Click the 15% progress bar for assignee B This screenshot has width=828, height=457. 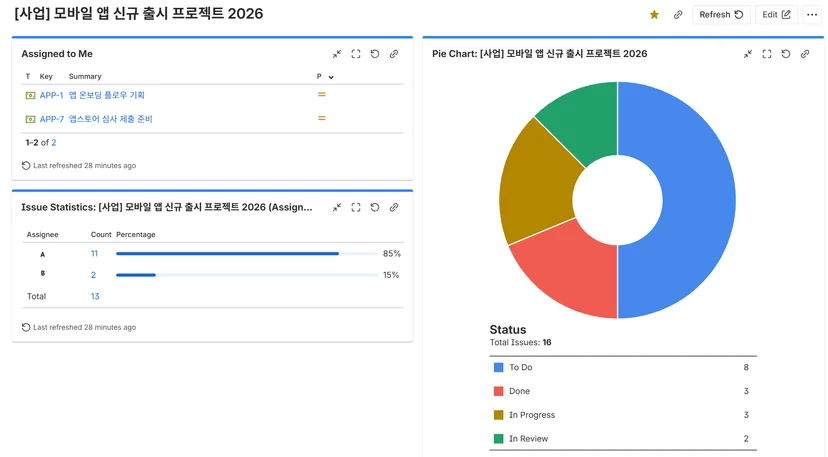coord(247,275)
